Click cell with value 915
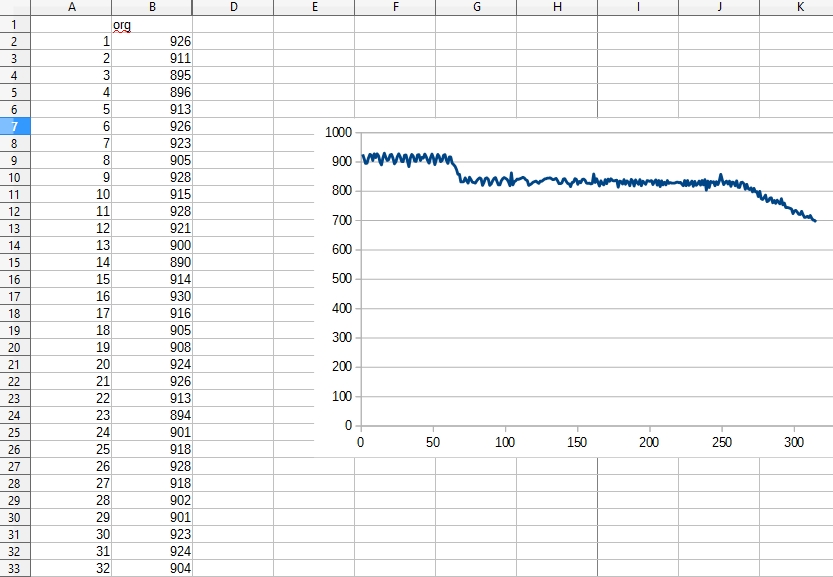 [x=152, y=194]
